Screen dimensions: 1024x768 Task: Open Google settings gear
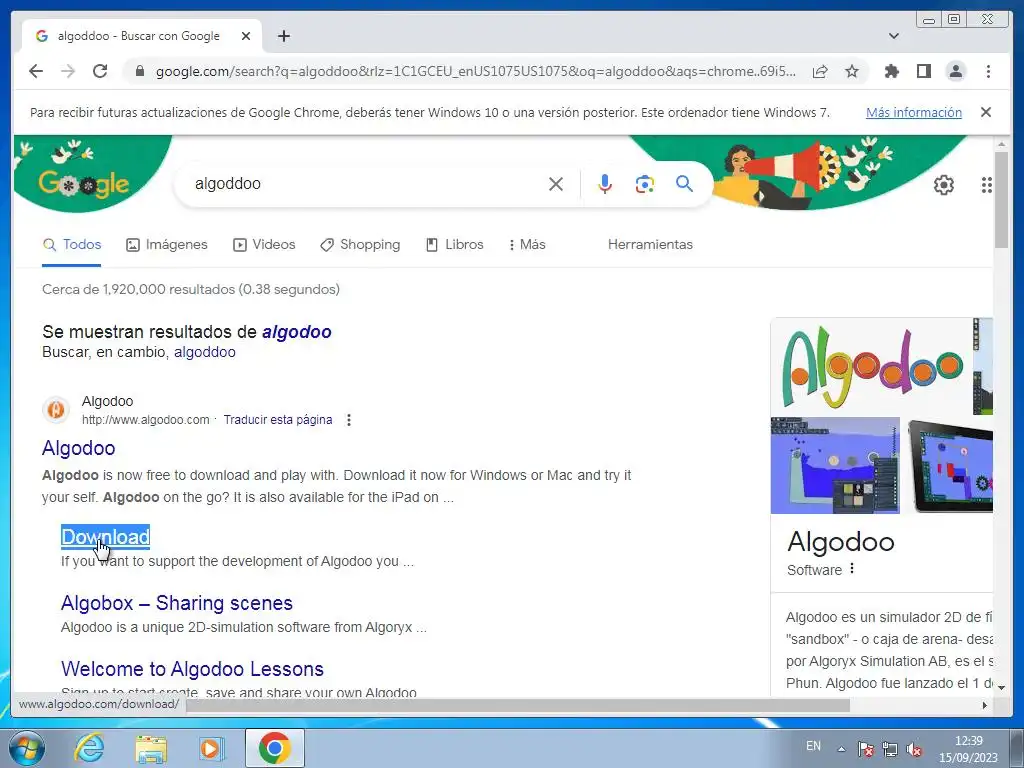coord(943,185)
